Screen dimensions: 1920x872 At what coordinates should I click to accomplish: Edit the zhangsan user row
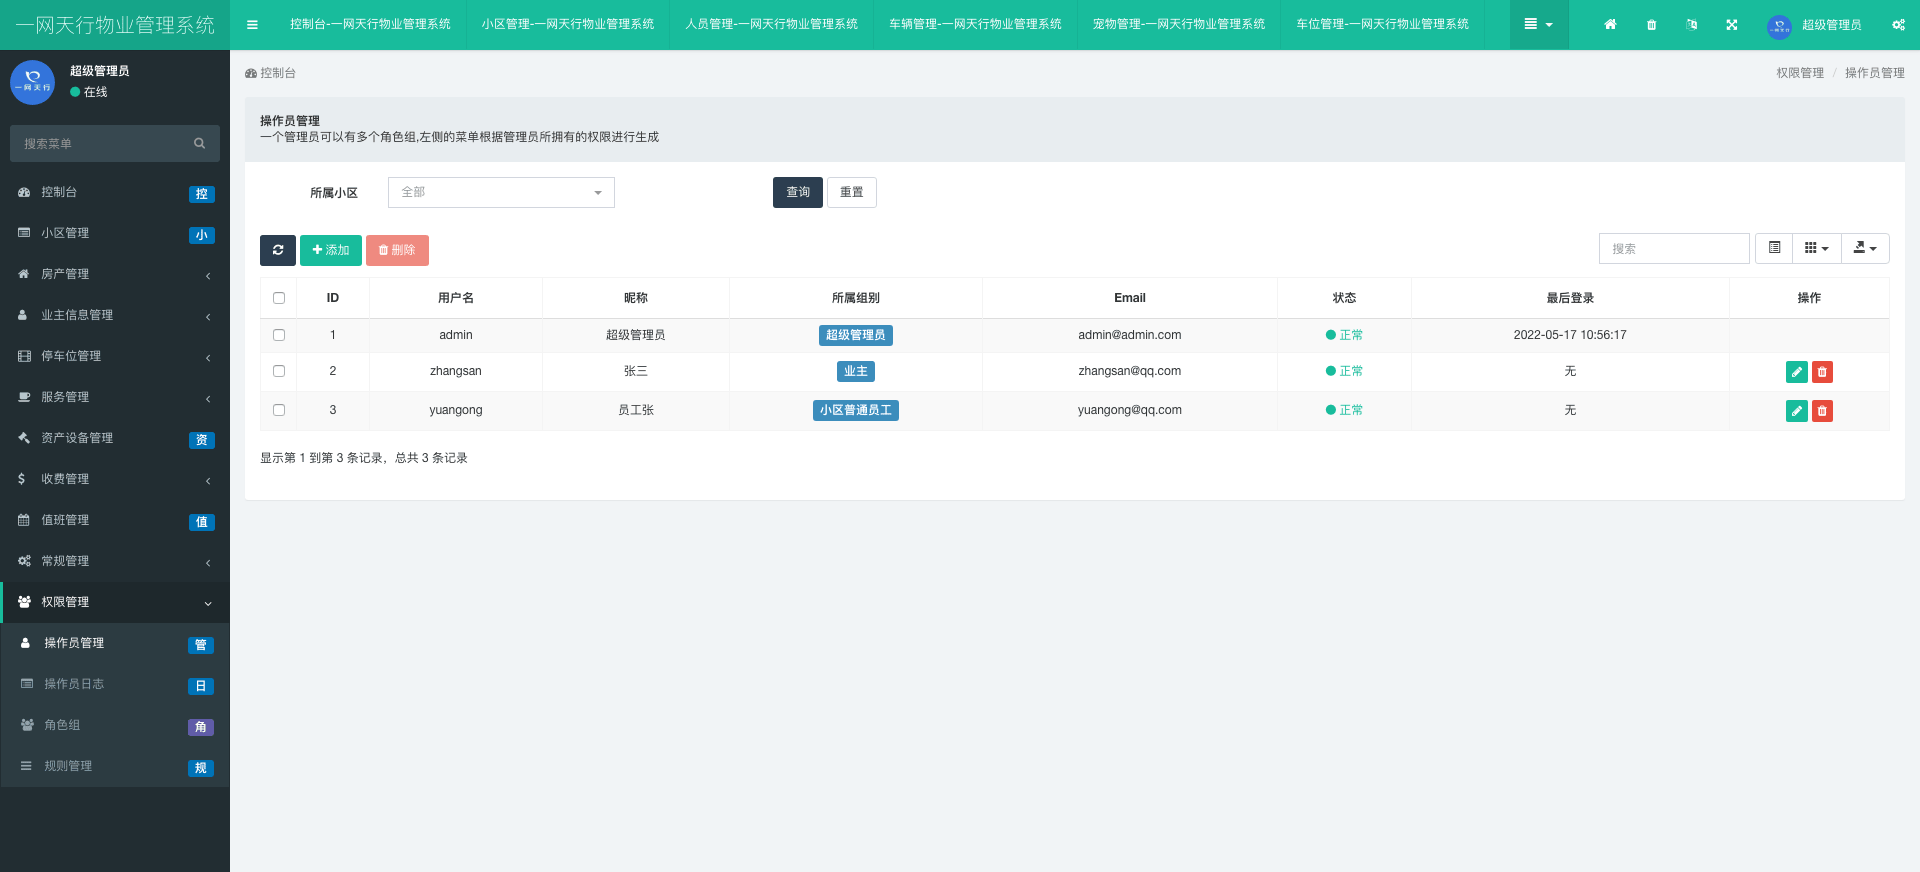point(1796,372)
